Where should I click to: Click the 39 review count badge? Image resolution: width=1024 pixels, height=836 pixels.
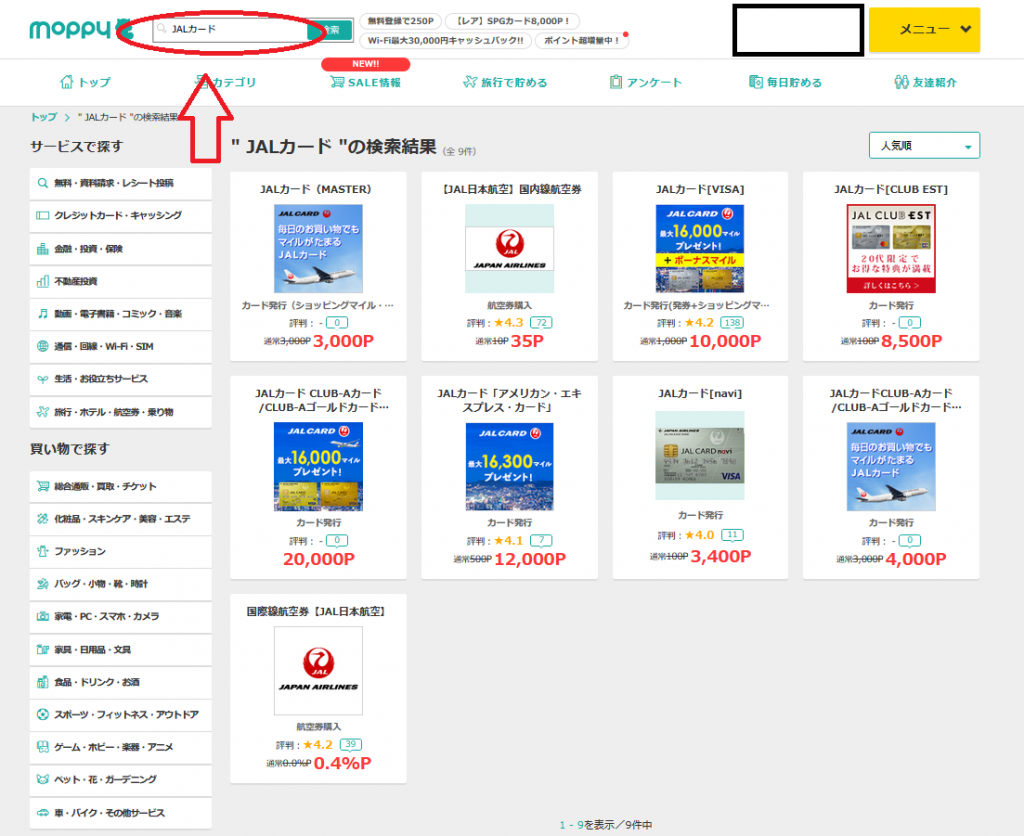tap(351, 745)
